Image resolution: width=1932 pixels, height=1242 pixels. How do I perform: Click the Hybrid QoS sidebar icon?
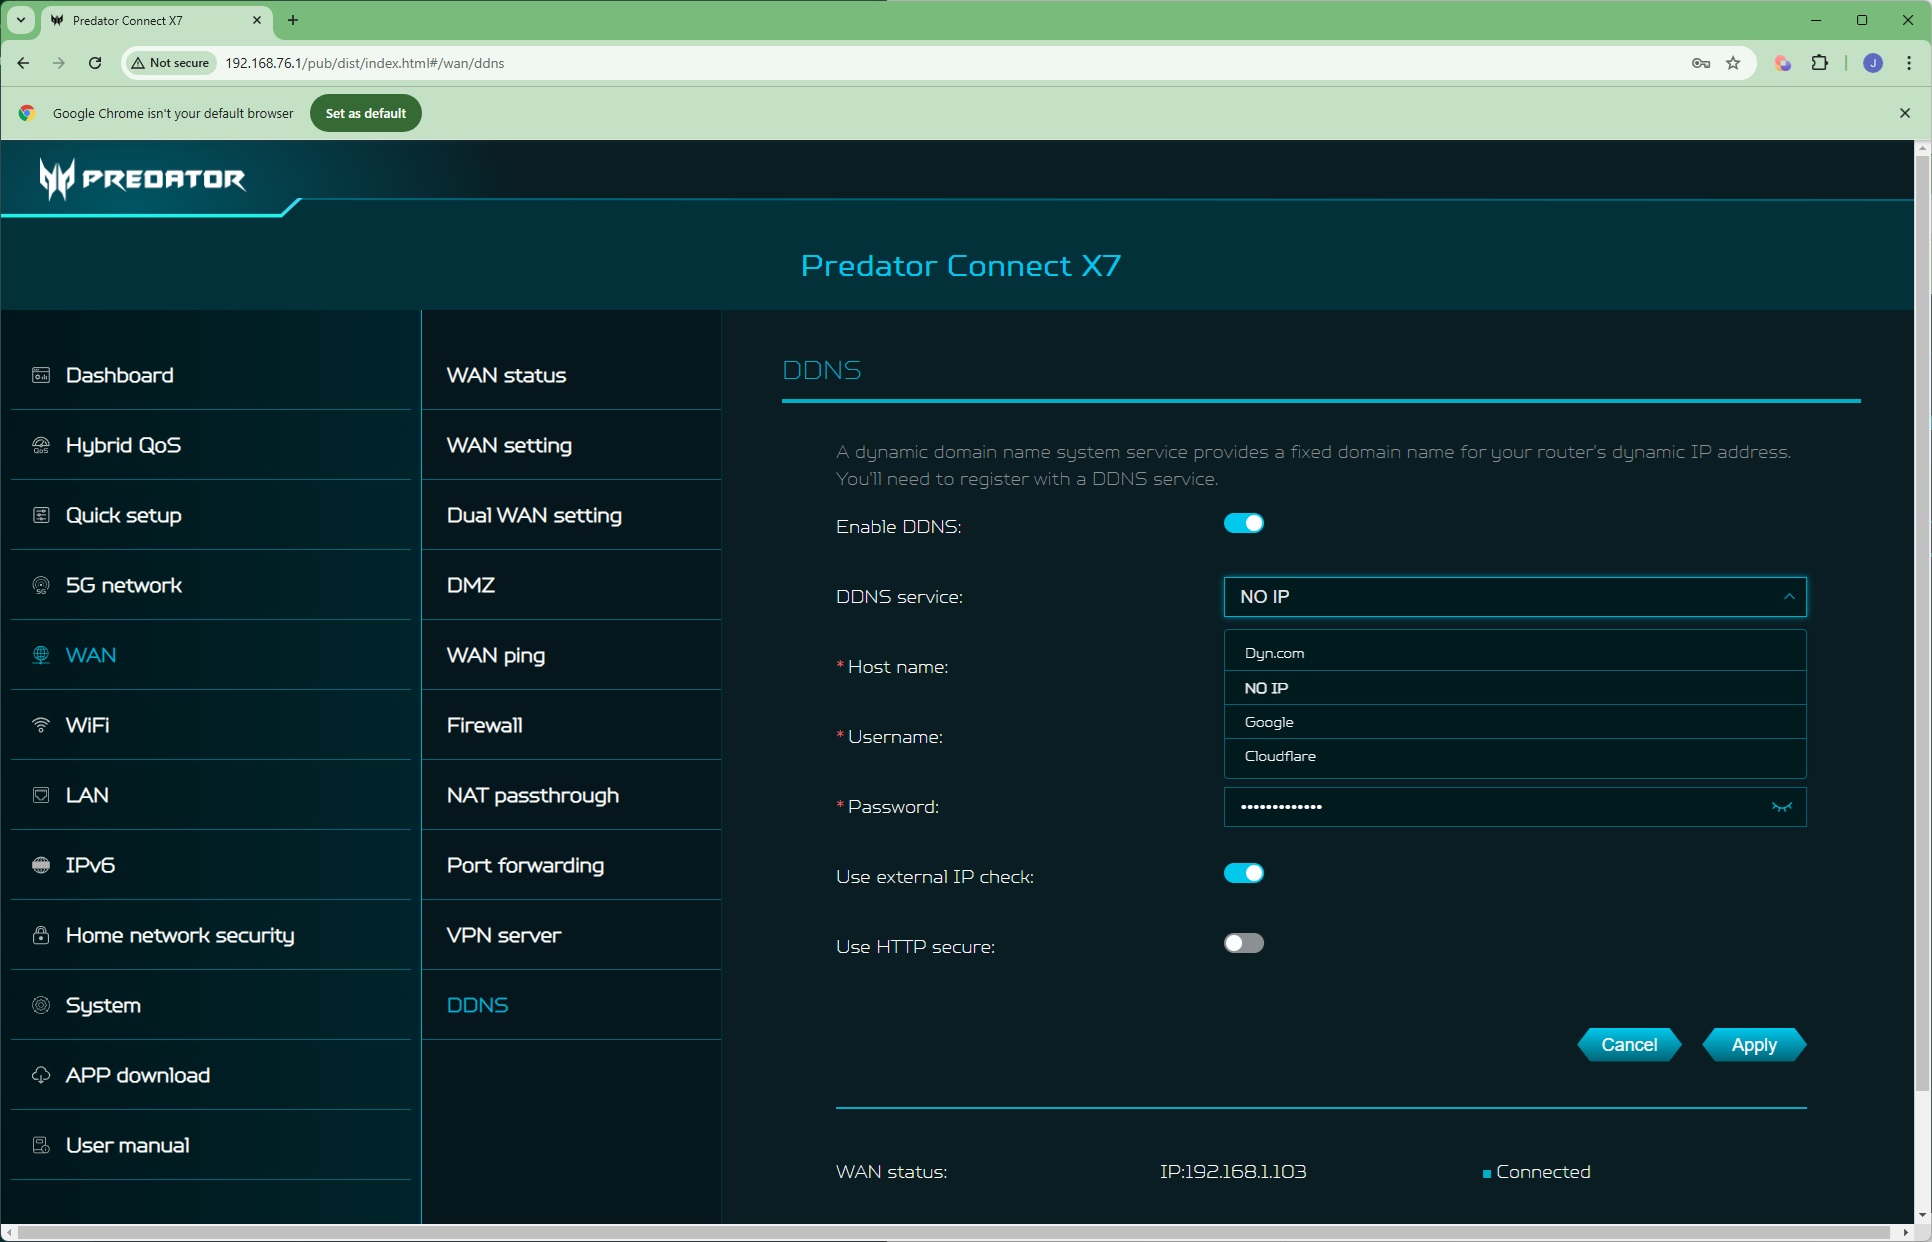tap(41, 445)
